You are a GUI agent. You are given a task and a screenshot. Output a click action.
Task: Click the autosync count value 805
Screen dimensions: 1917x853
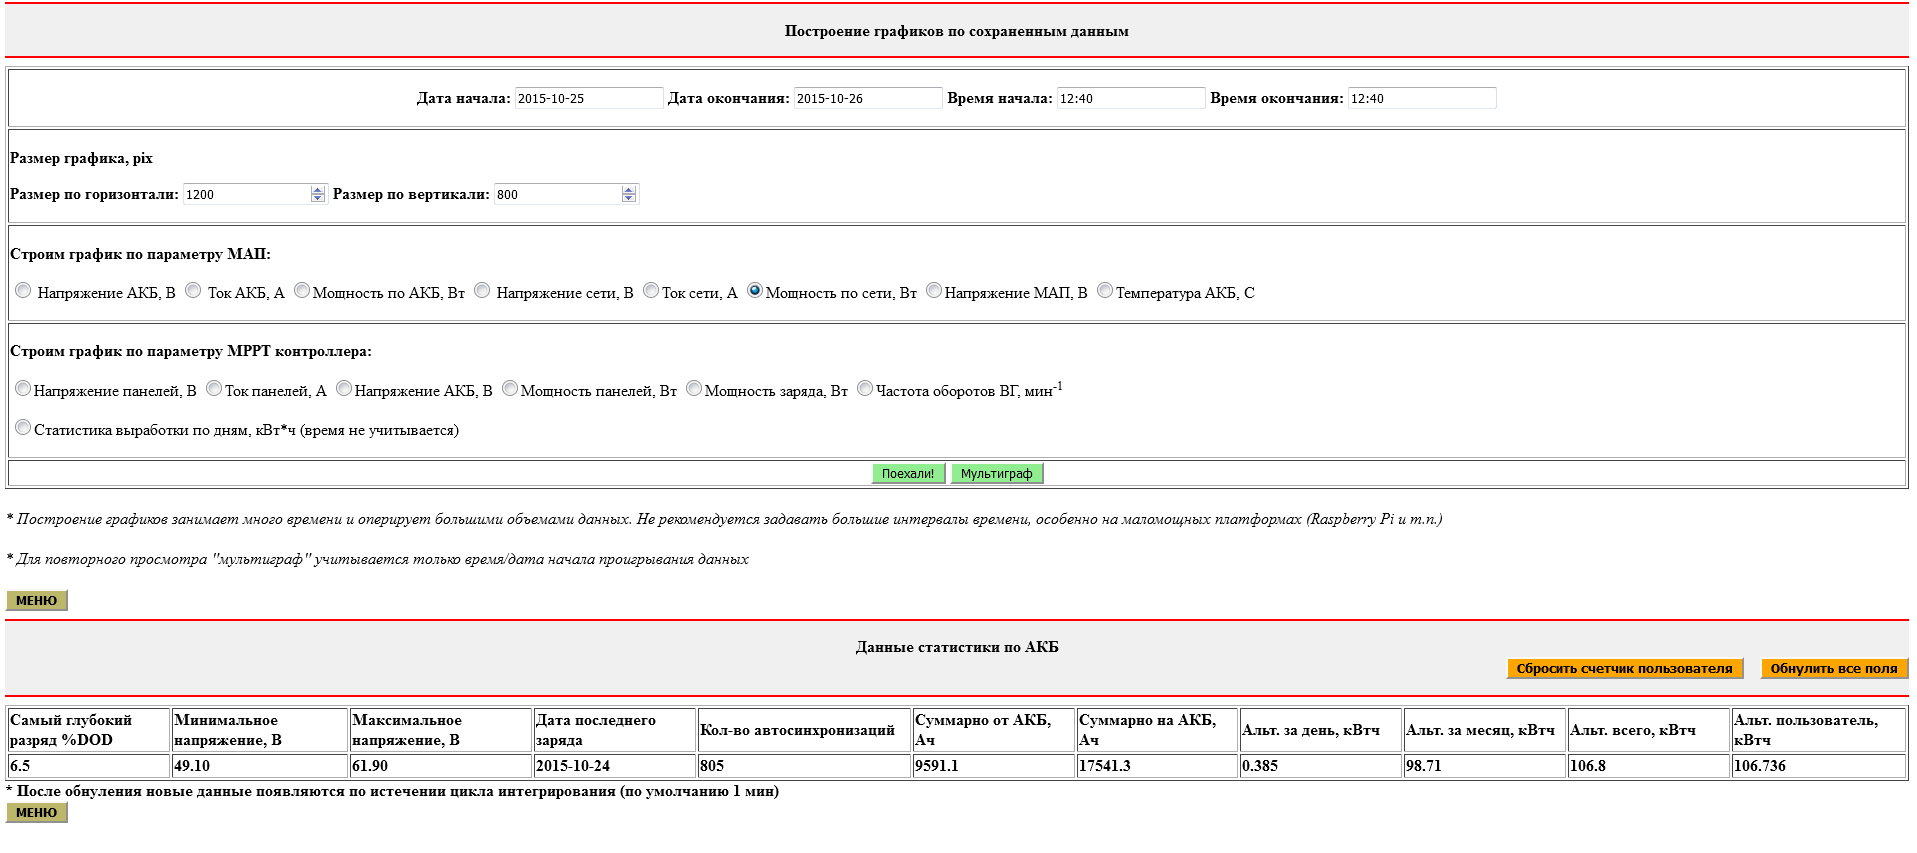click(x=712, y=766)
